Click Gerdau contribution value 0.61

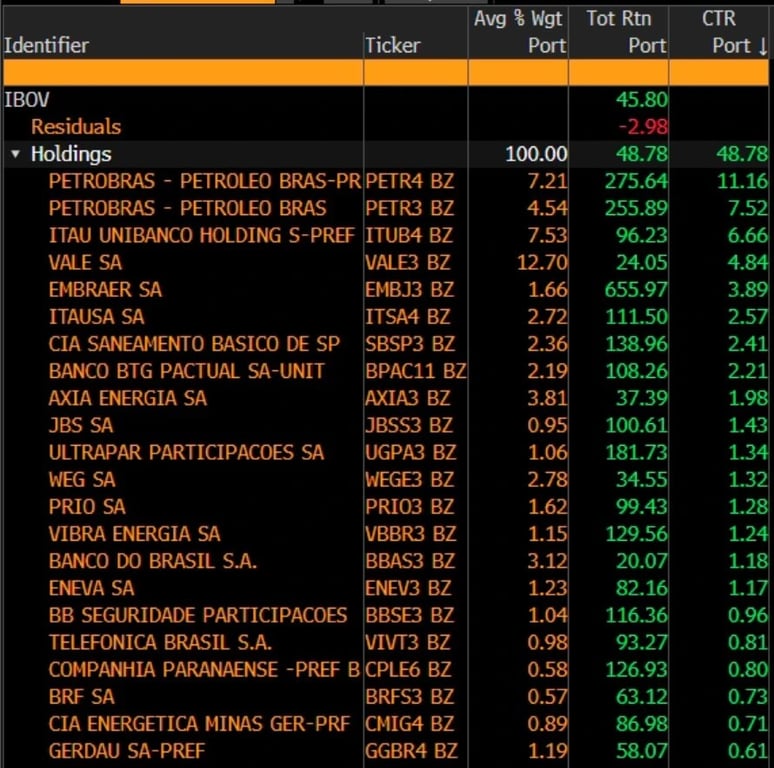coord(748,751)
